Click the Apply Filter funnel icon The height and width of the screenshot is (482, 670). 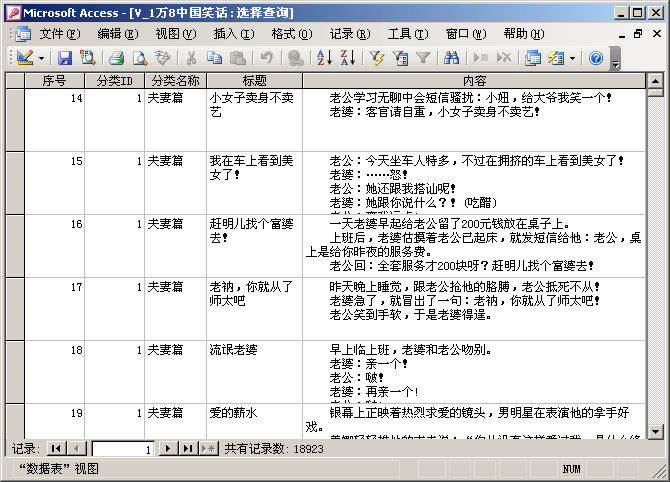423,58
